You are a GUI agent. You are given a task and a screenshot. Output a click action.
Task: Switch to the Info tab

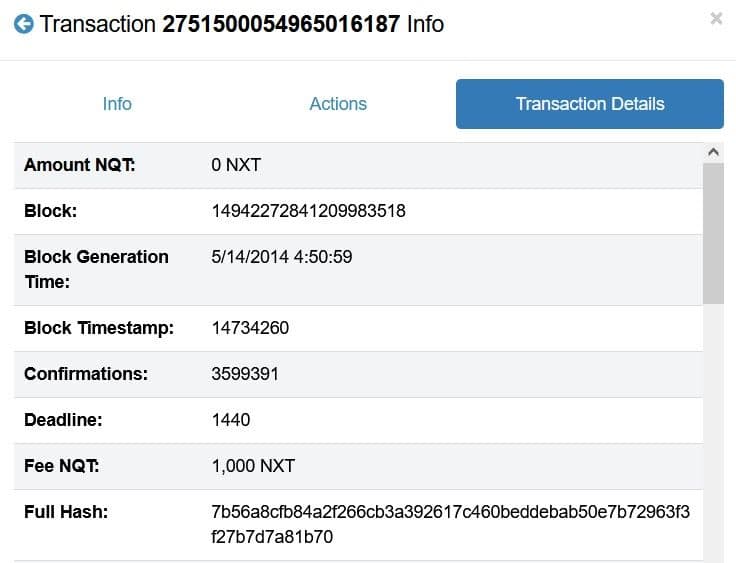[x=117, y=104]
